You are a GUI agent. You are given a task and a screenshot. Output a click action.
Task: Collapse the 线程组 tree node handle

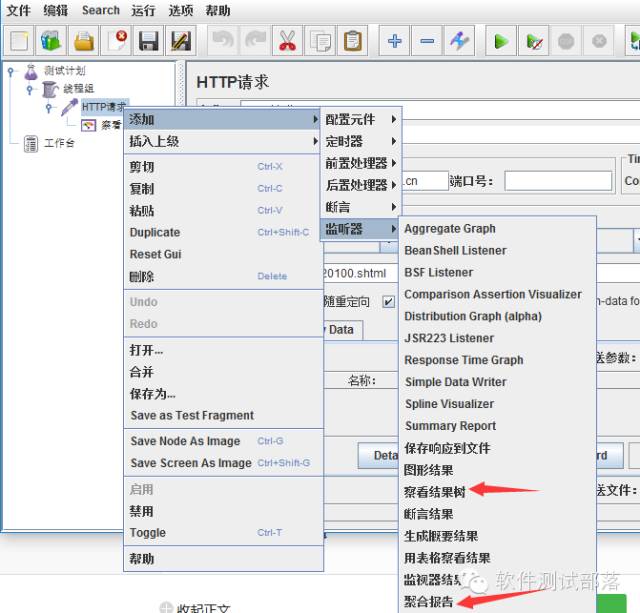tap(30, 89)
